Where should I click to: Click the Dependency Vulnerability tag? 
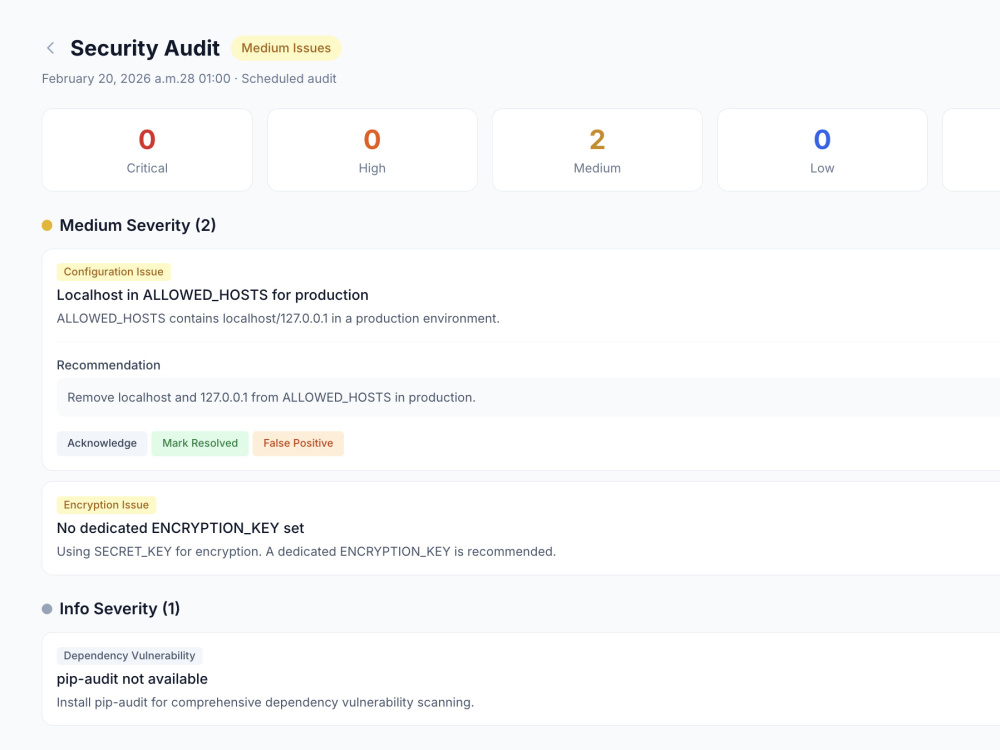[129, 656]
